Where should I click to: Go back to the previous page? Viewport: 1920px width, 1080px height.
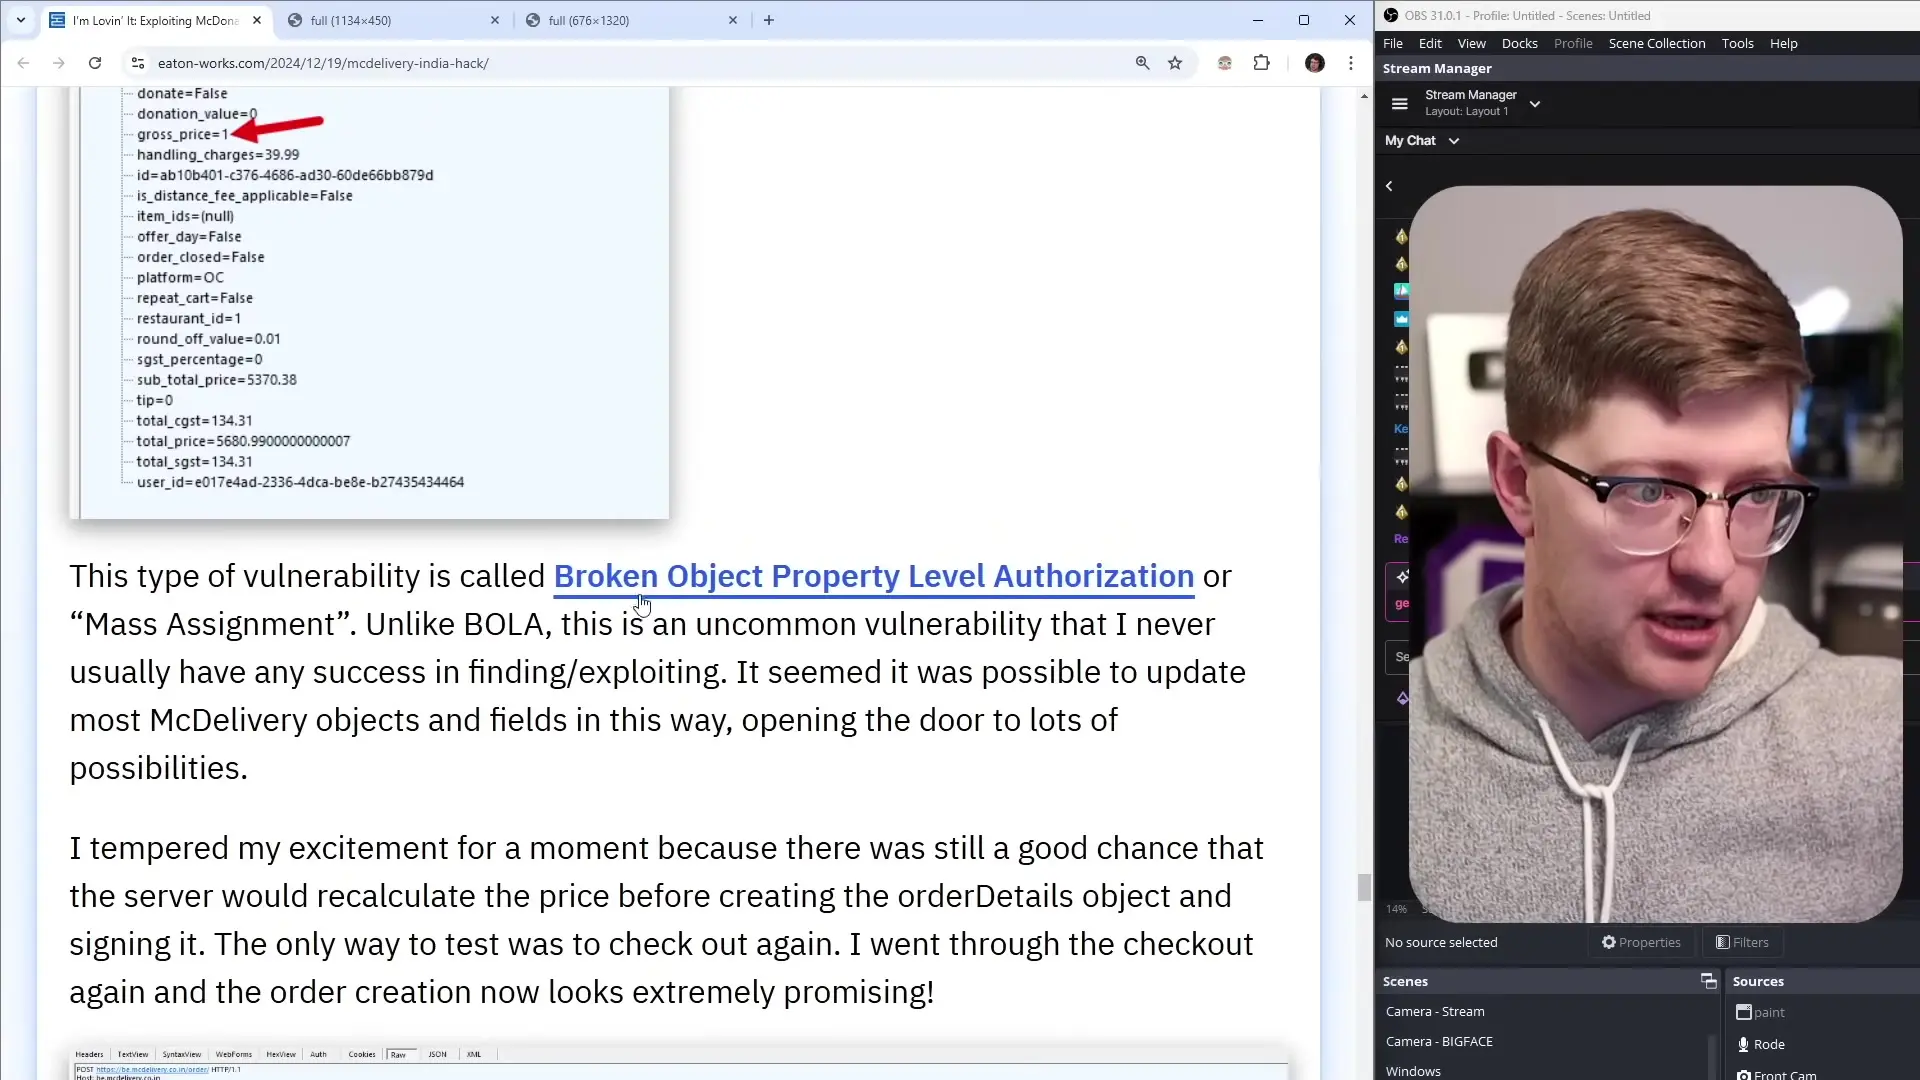[23, 63]
